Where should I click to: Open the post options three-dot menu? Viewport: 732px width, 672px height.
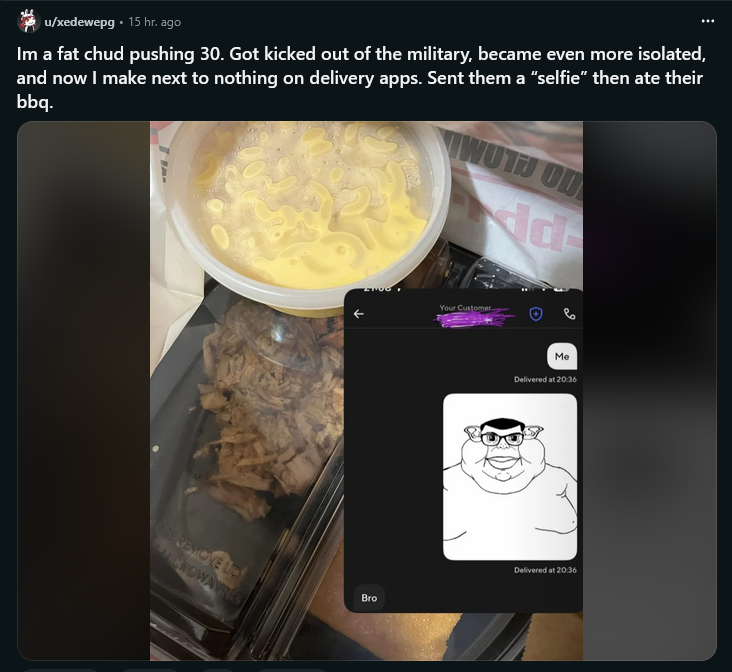707,21
